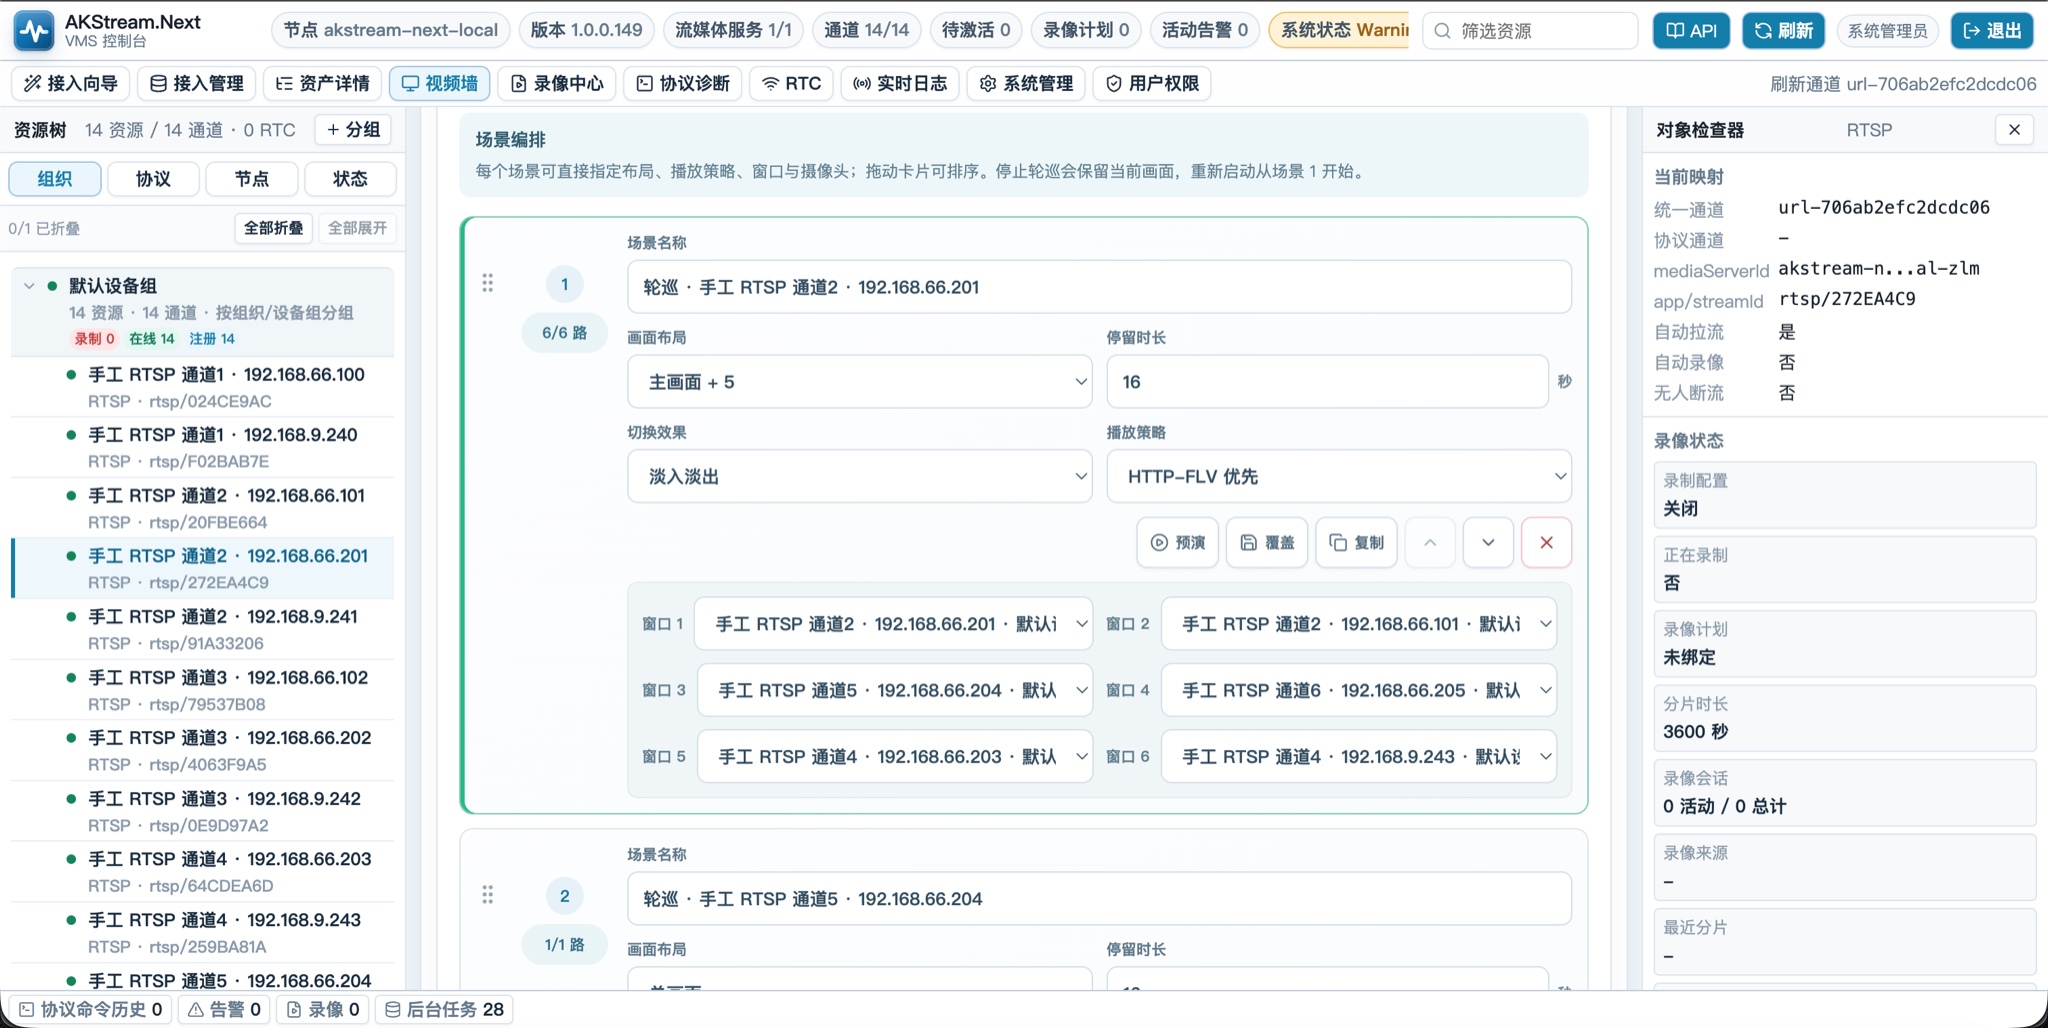Open the API docs button

click(x=1691, y=31)
